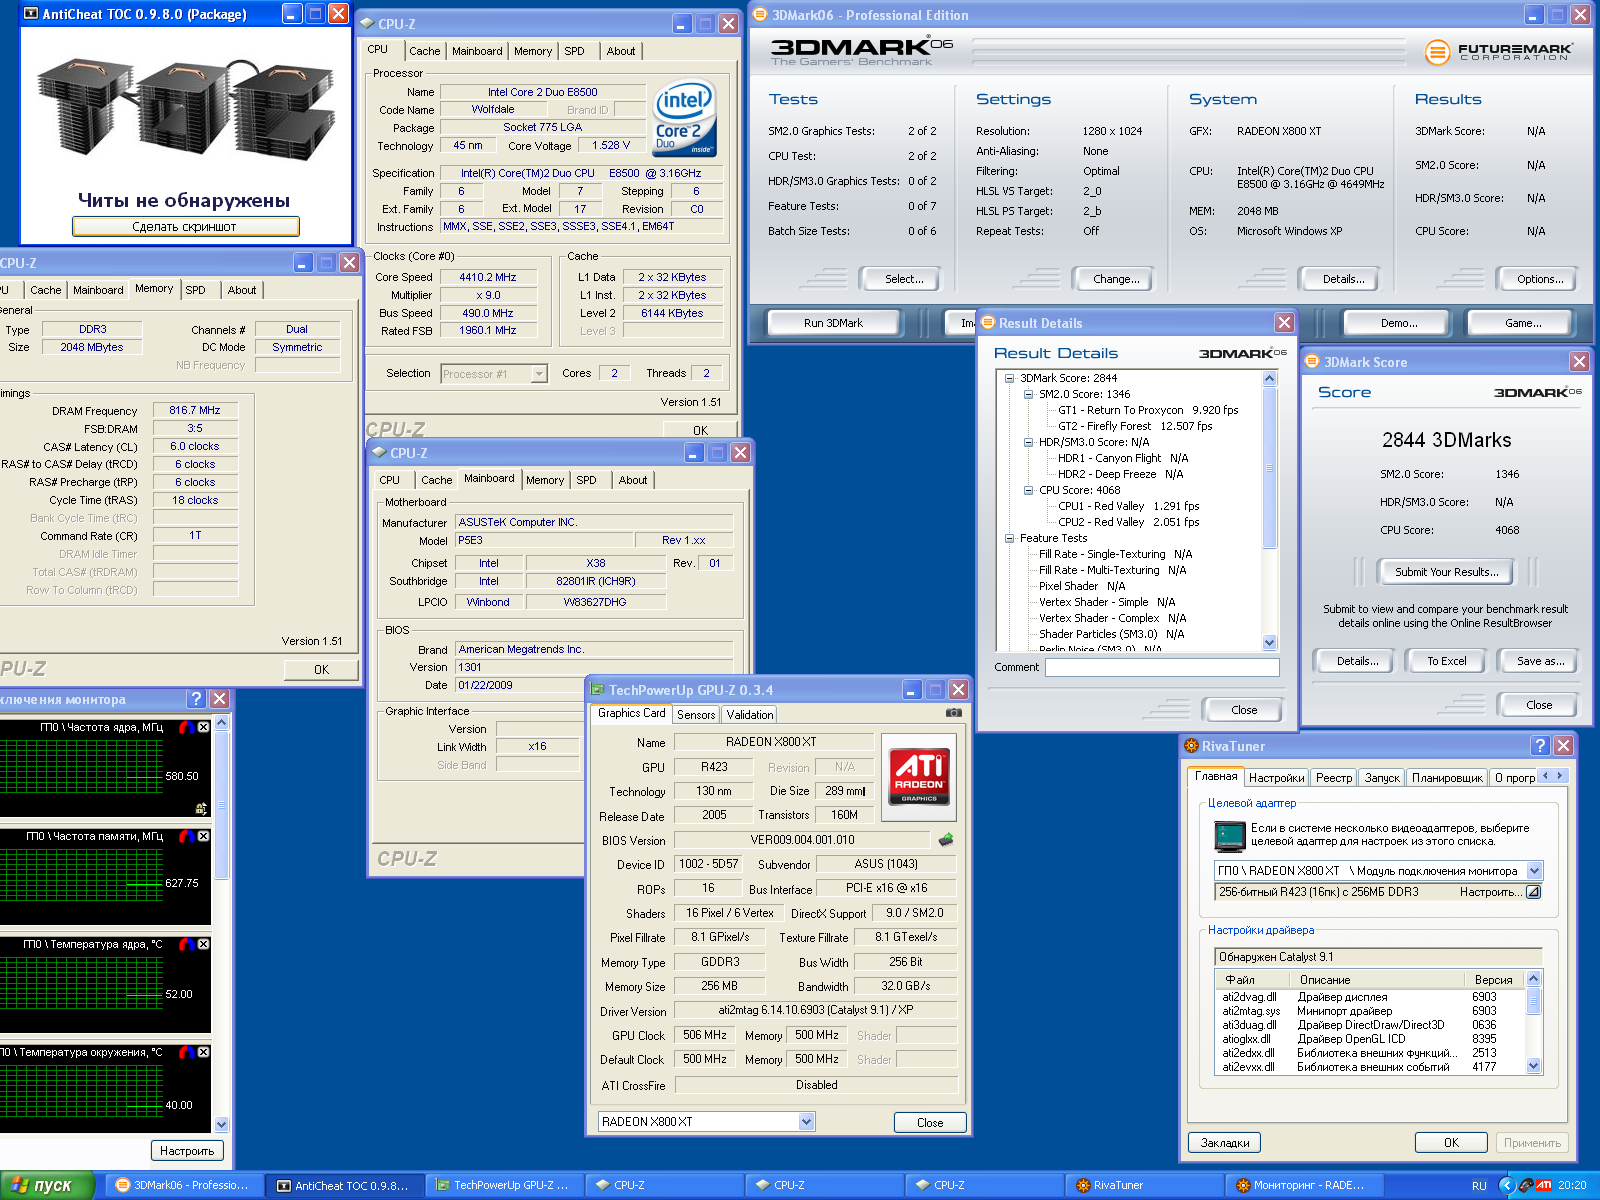The width and height of the screenshot is (1600, 1200).
Task: Click the GPU-Z screenshot camera icon
Action: point(953,713)
